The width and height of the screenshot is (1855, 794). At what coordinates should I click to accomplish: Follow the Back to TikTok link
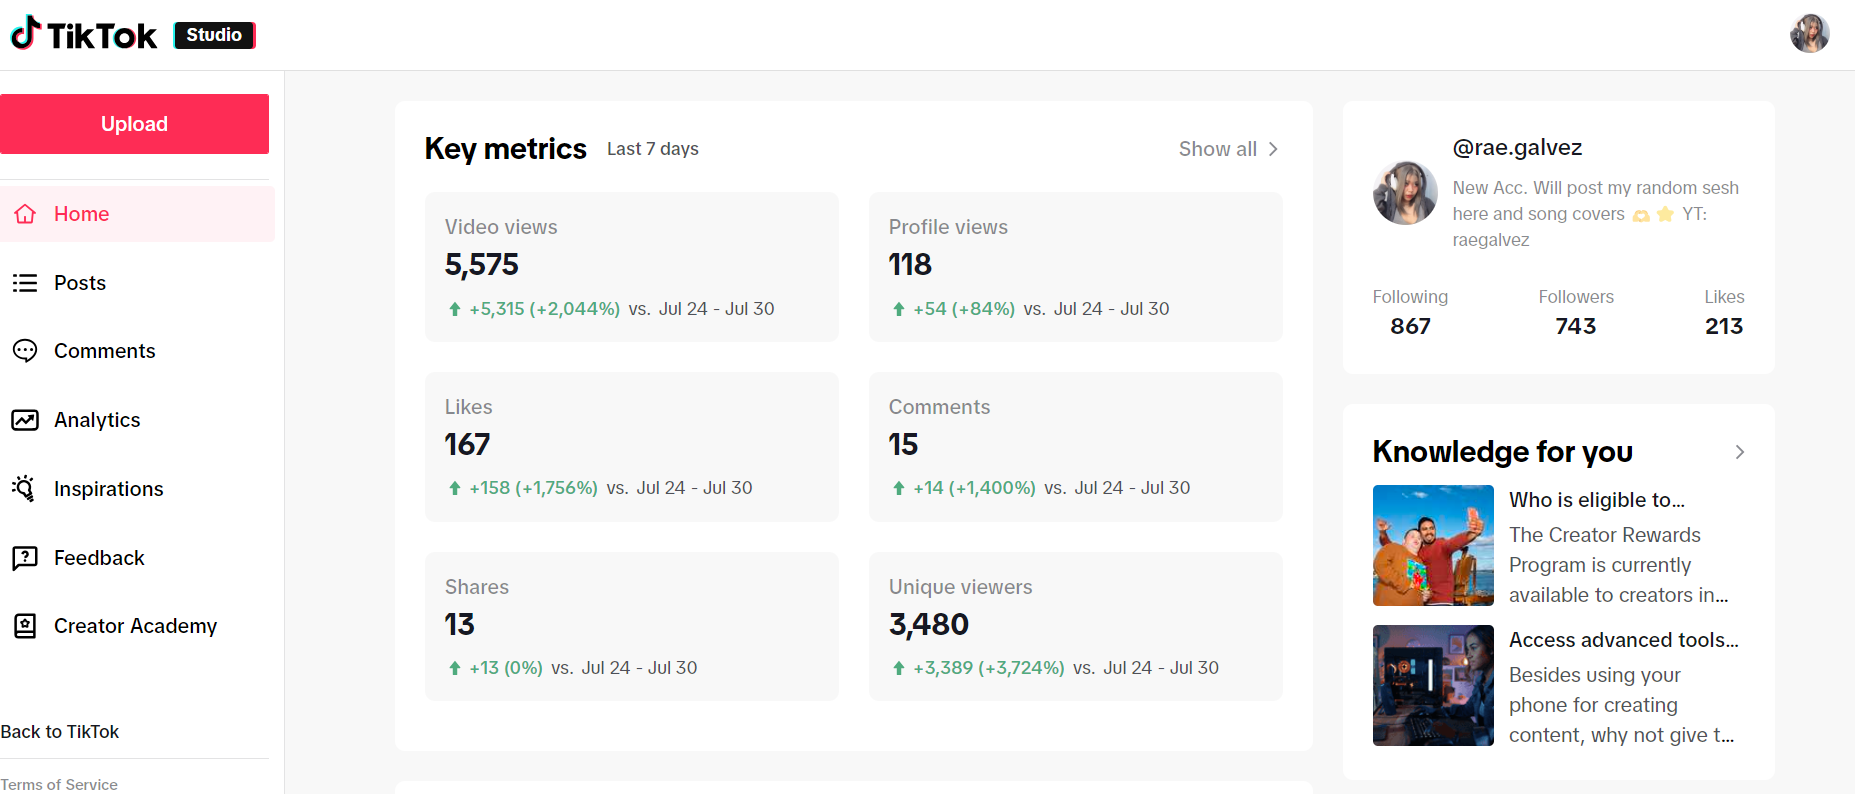pyautogui.click(x=60, y=732)
